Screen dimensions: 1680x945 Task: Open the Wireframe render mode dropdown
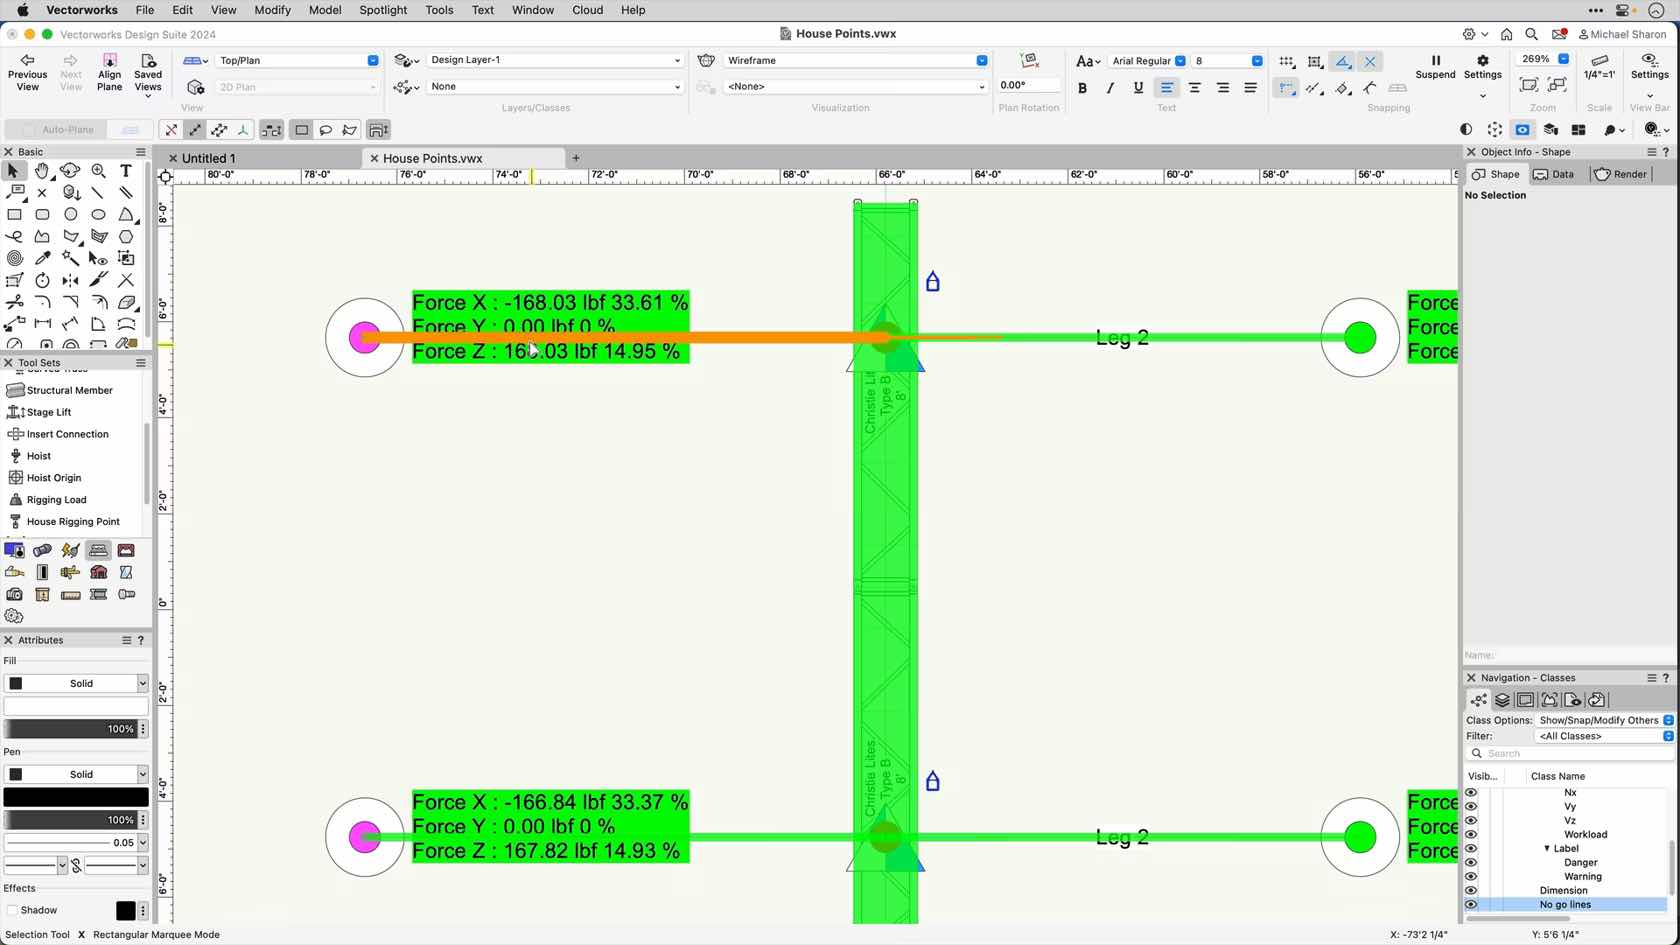pos(856,60)
